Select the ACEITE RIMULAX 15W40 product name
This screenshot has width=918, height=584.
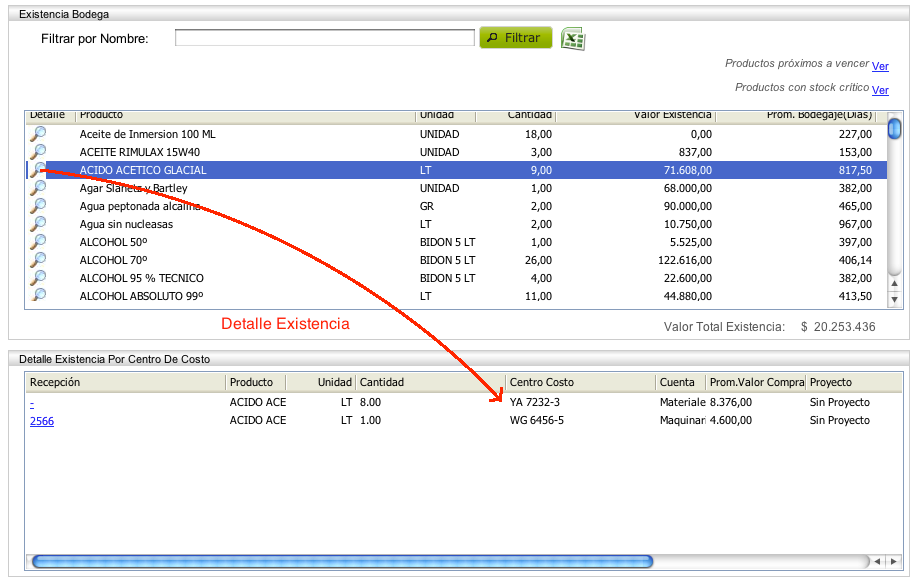[139, 152]
